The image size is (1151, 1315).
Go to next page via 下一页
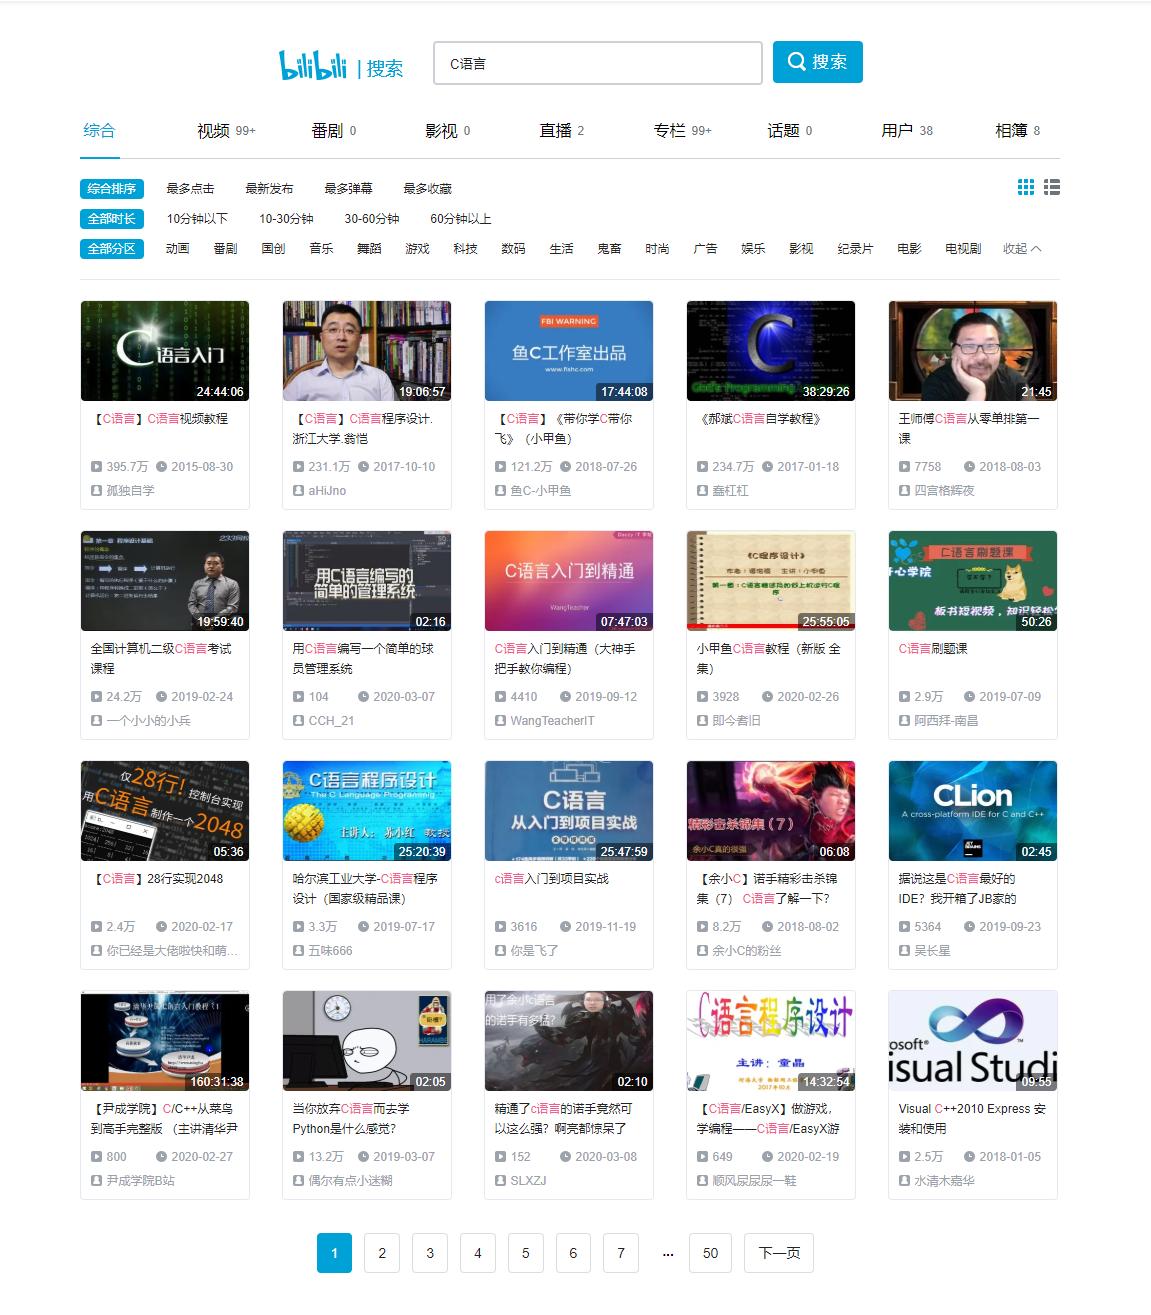(778, 1253)
